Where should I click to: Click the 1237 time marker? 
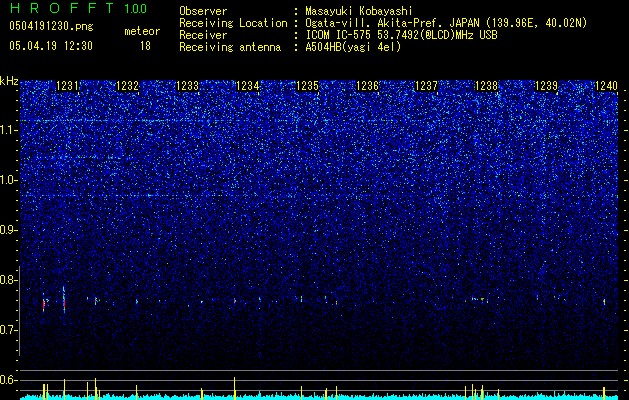[426, 86]
